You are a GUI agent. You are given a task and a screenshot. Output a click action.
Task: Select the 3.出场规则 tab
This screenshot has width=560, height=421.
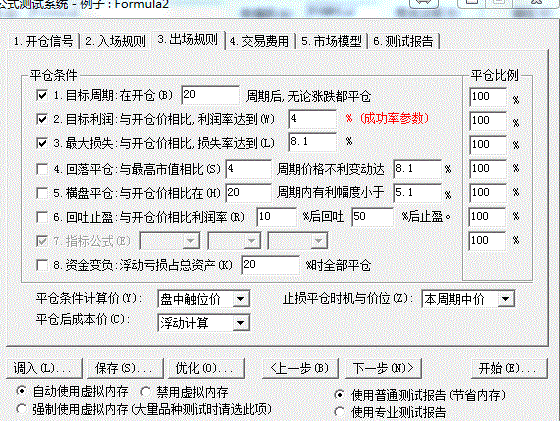click(188, 40)
